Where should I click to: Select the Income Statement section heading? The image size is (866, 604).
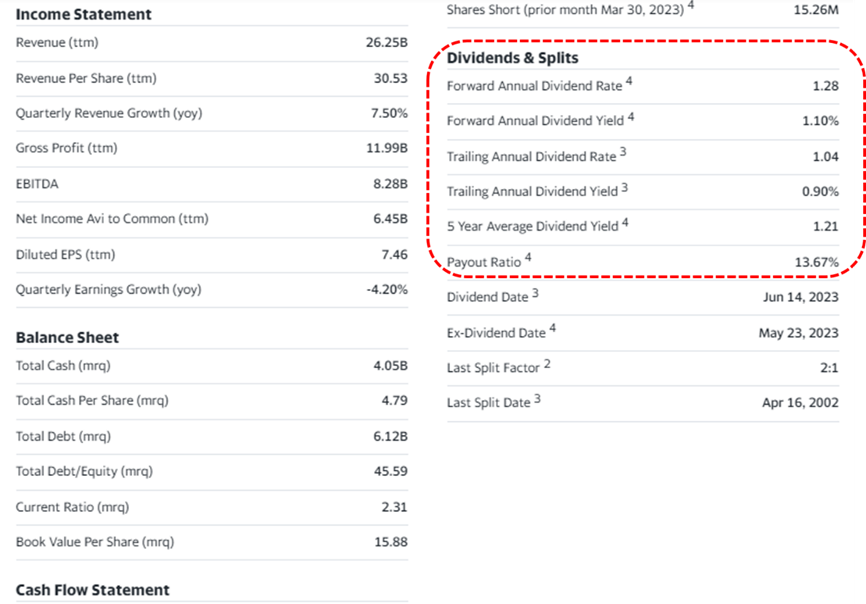(84, 14)
